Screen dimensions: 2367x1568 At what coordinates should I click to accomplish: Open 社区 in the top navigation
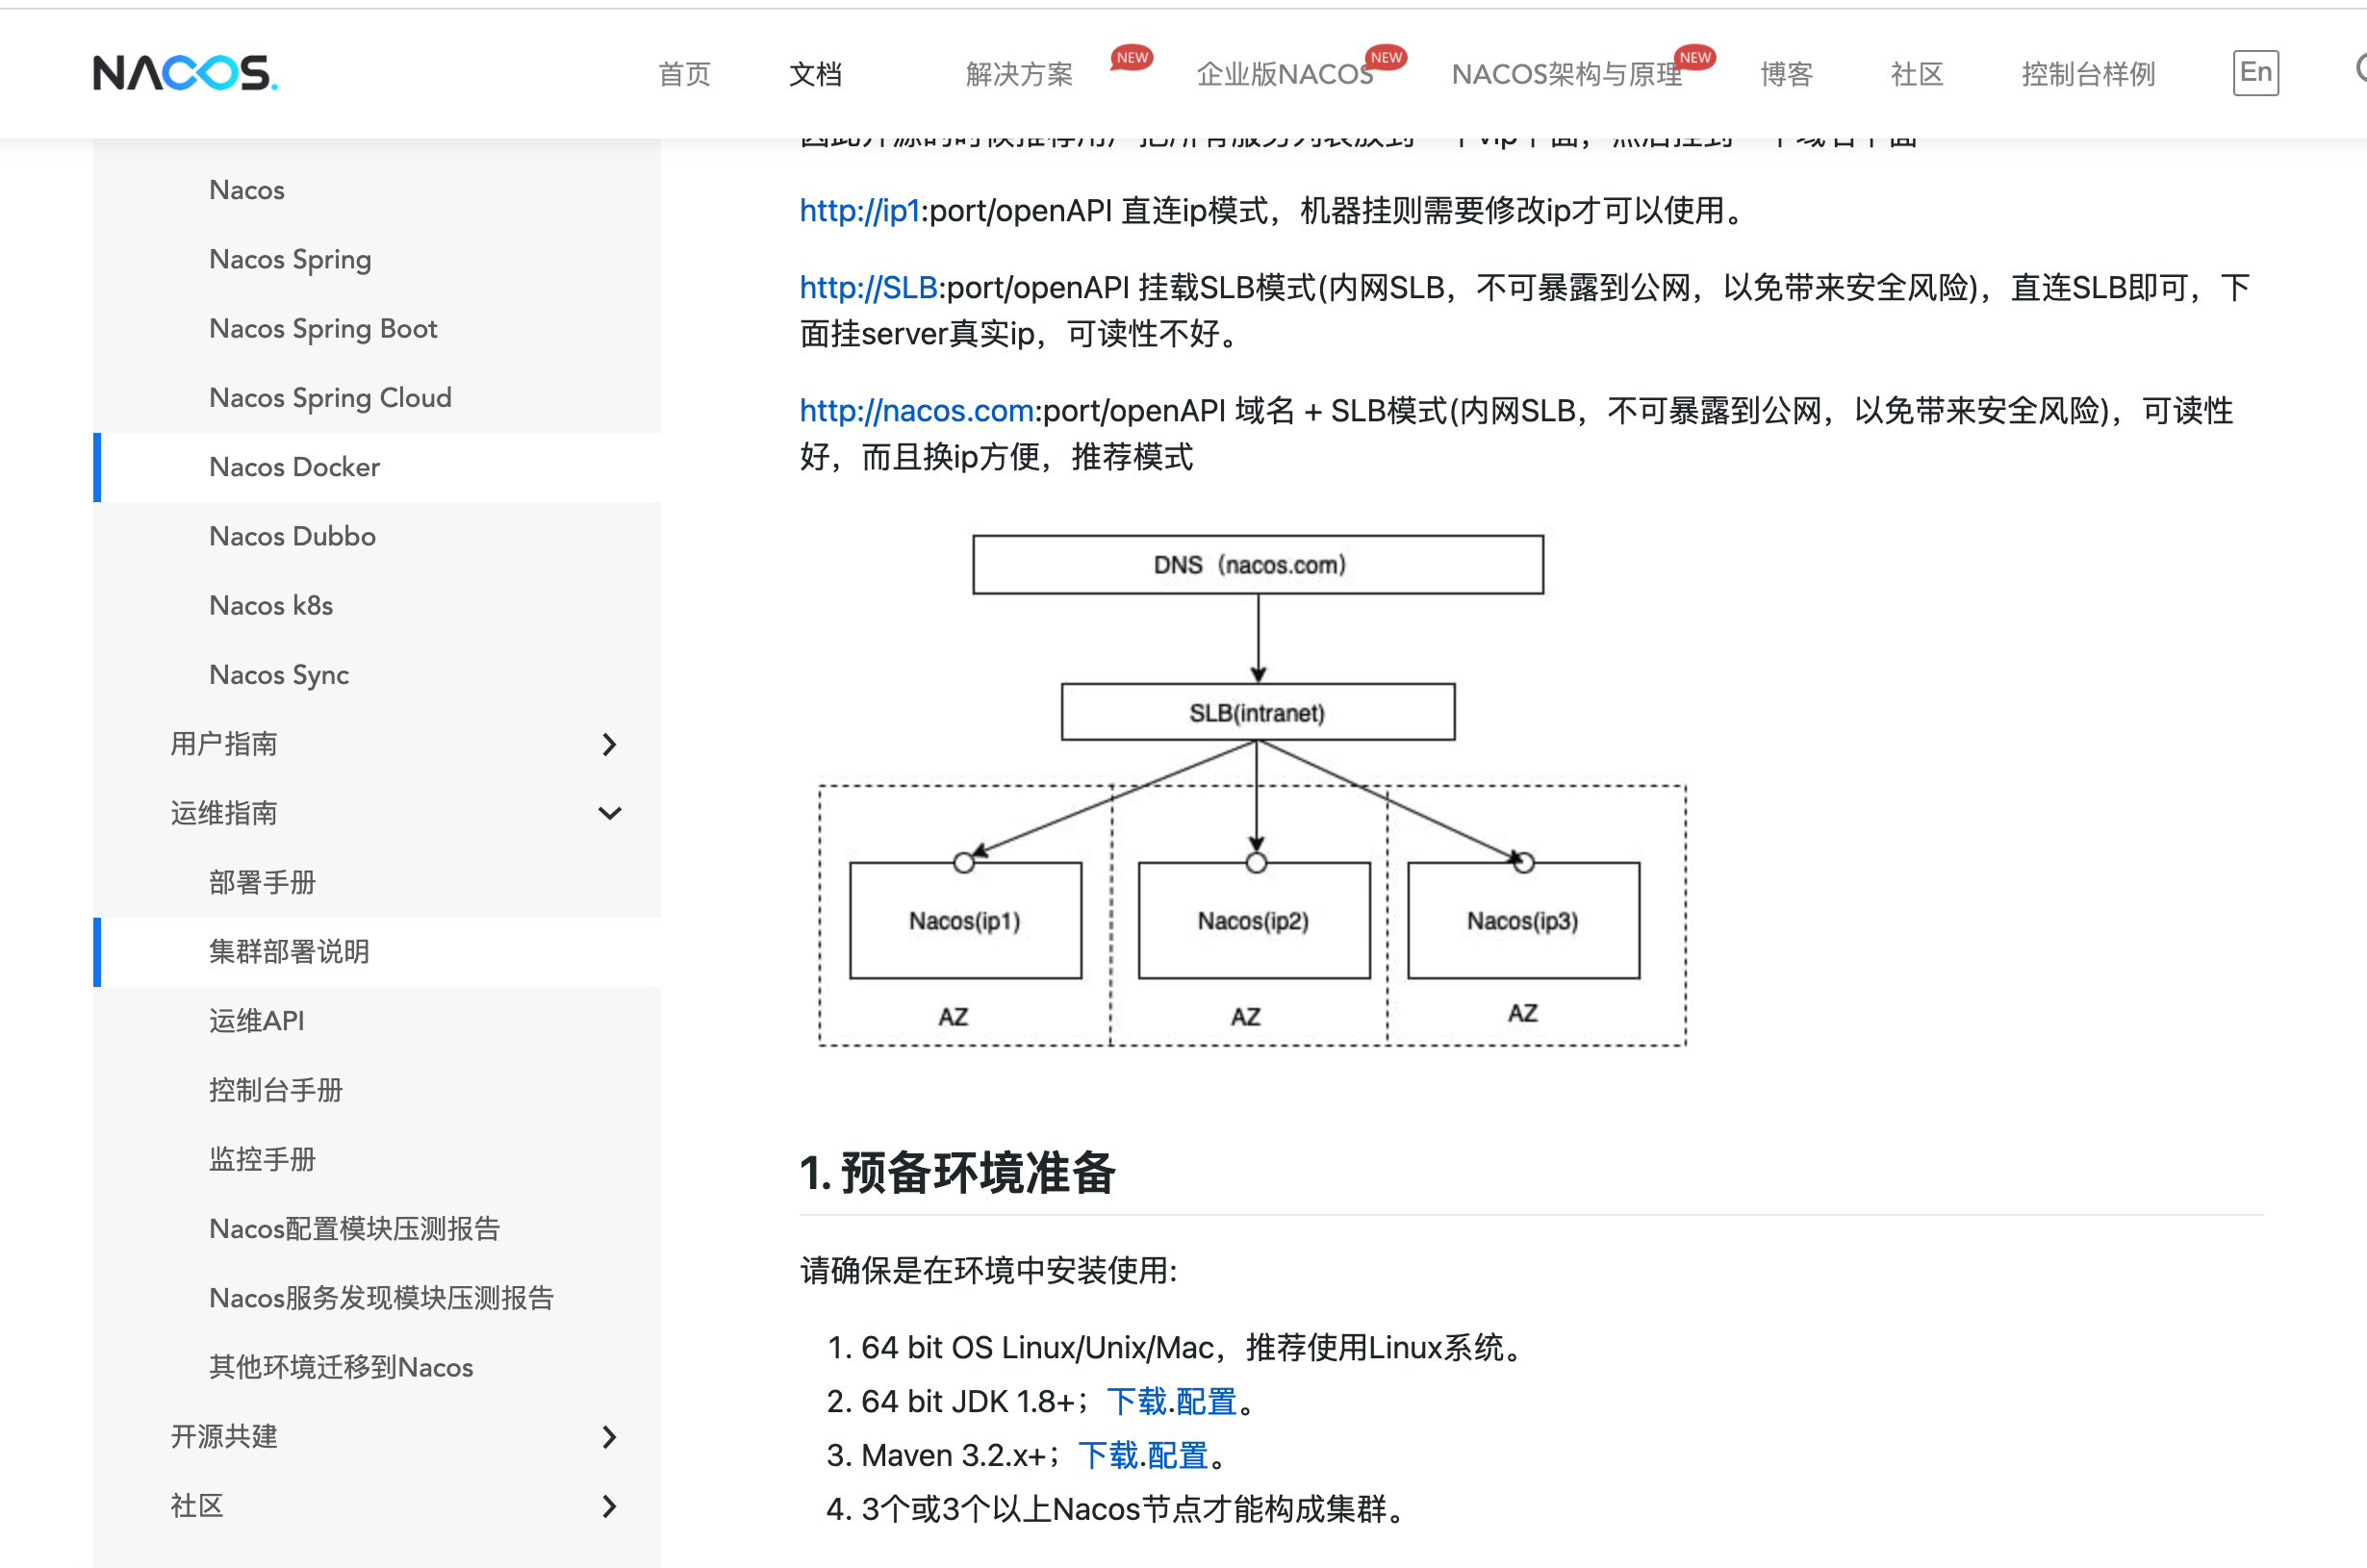1917,74
